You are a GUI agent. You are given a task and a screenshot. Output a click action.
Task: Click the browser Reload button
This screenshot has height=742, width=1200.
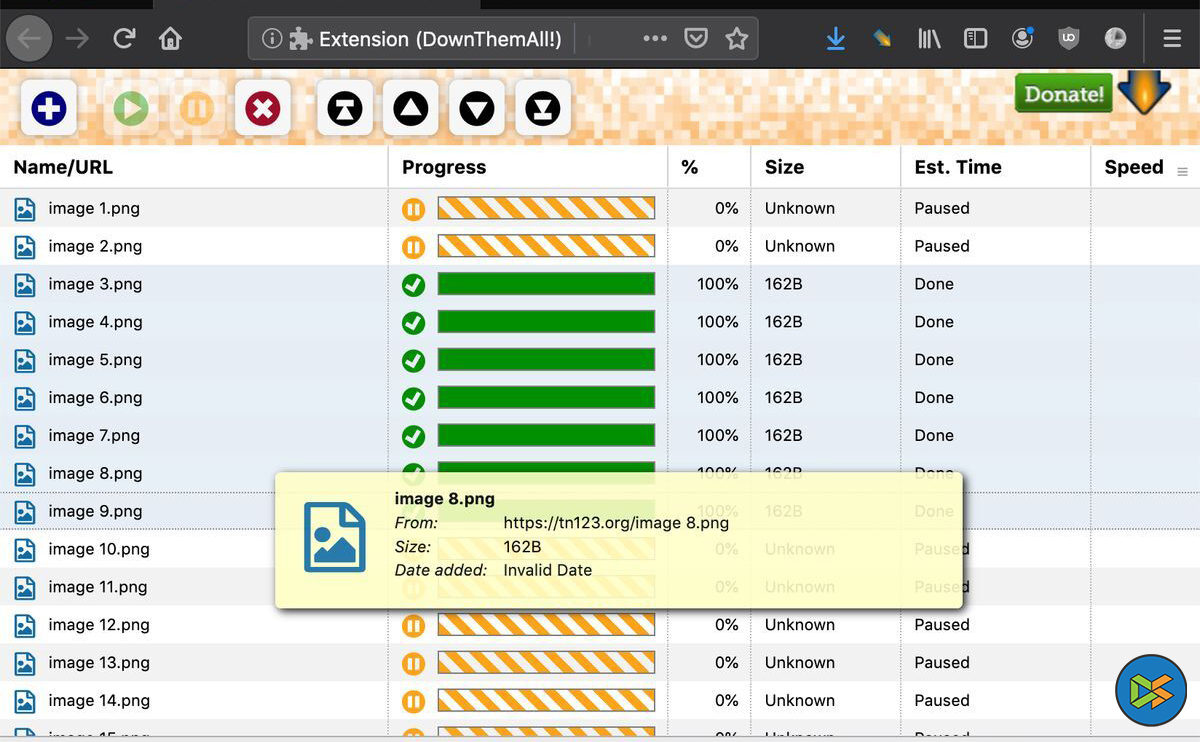[124, 39]
